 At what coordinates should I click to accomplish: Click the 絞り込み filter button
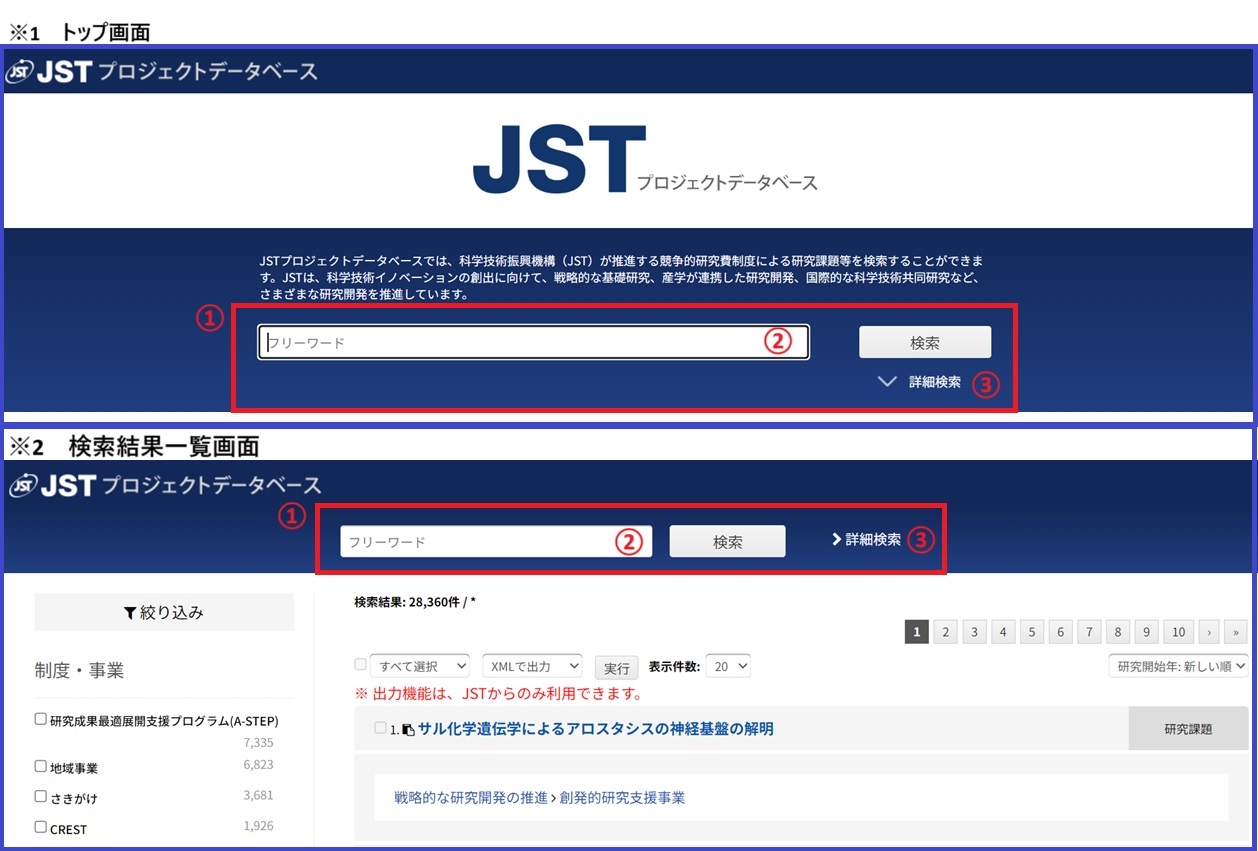click(x=164, y=612)
